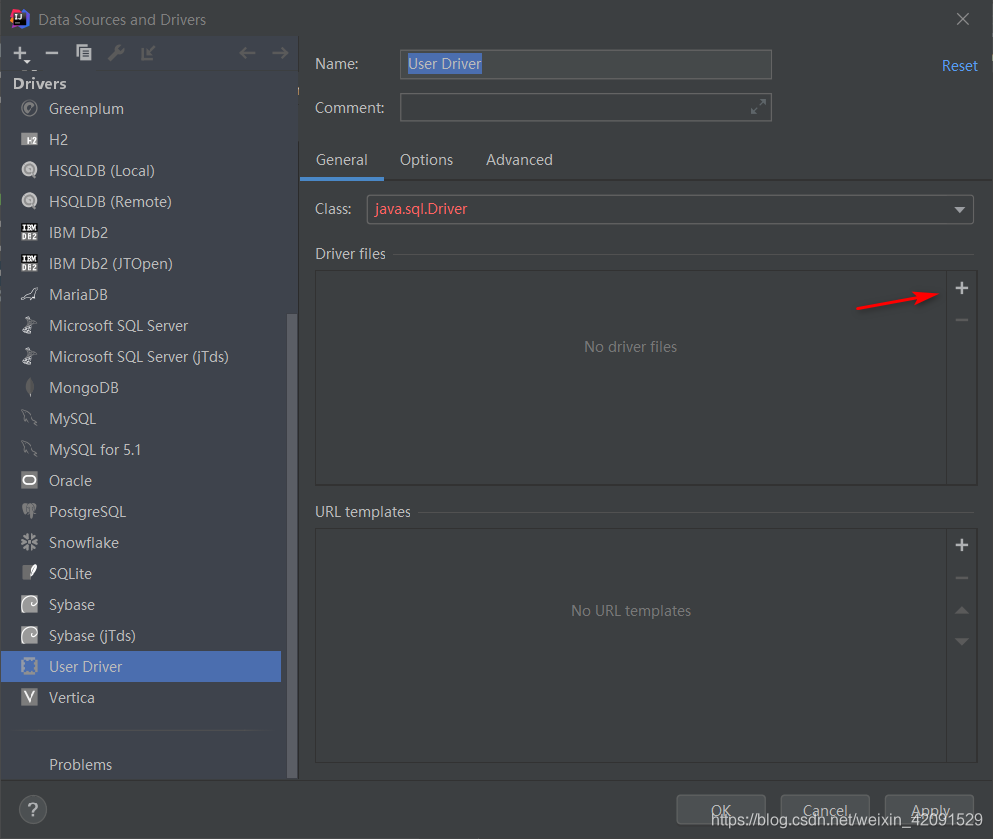Select Sybase driver
The height and width of the screenshot is (839, 993).
point(141,605)
